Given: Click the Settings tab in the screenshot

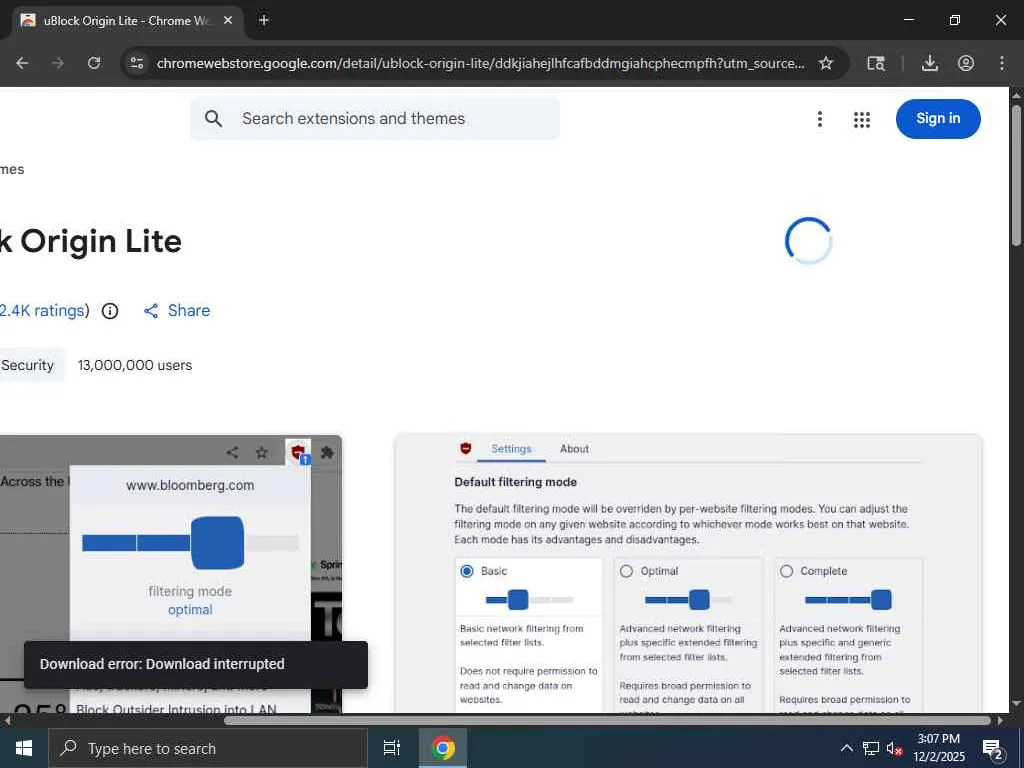Looking at the screenshot, I should [x=511, y=449].
